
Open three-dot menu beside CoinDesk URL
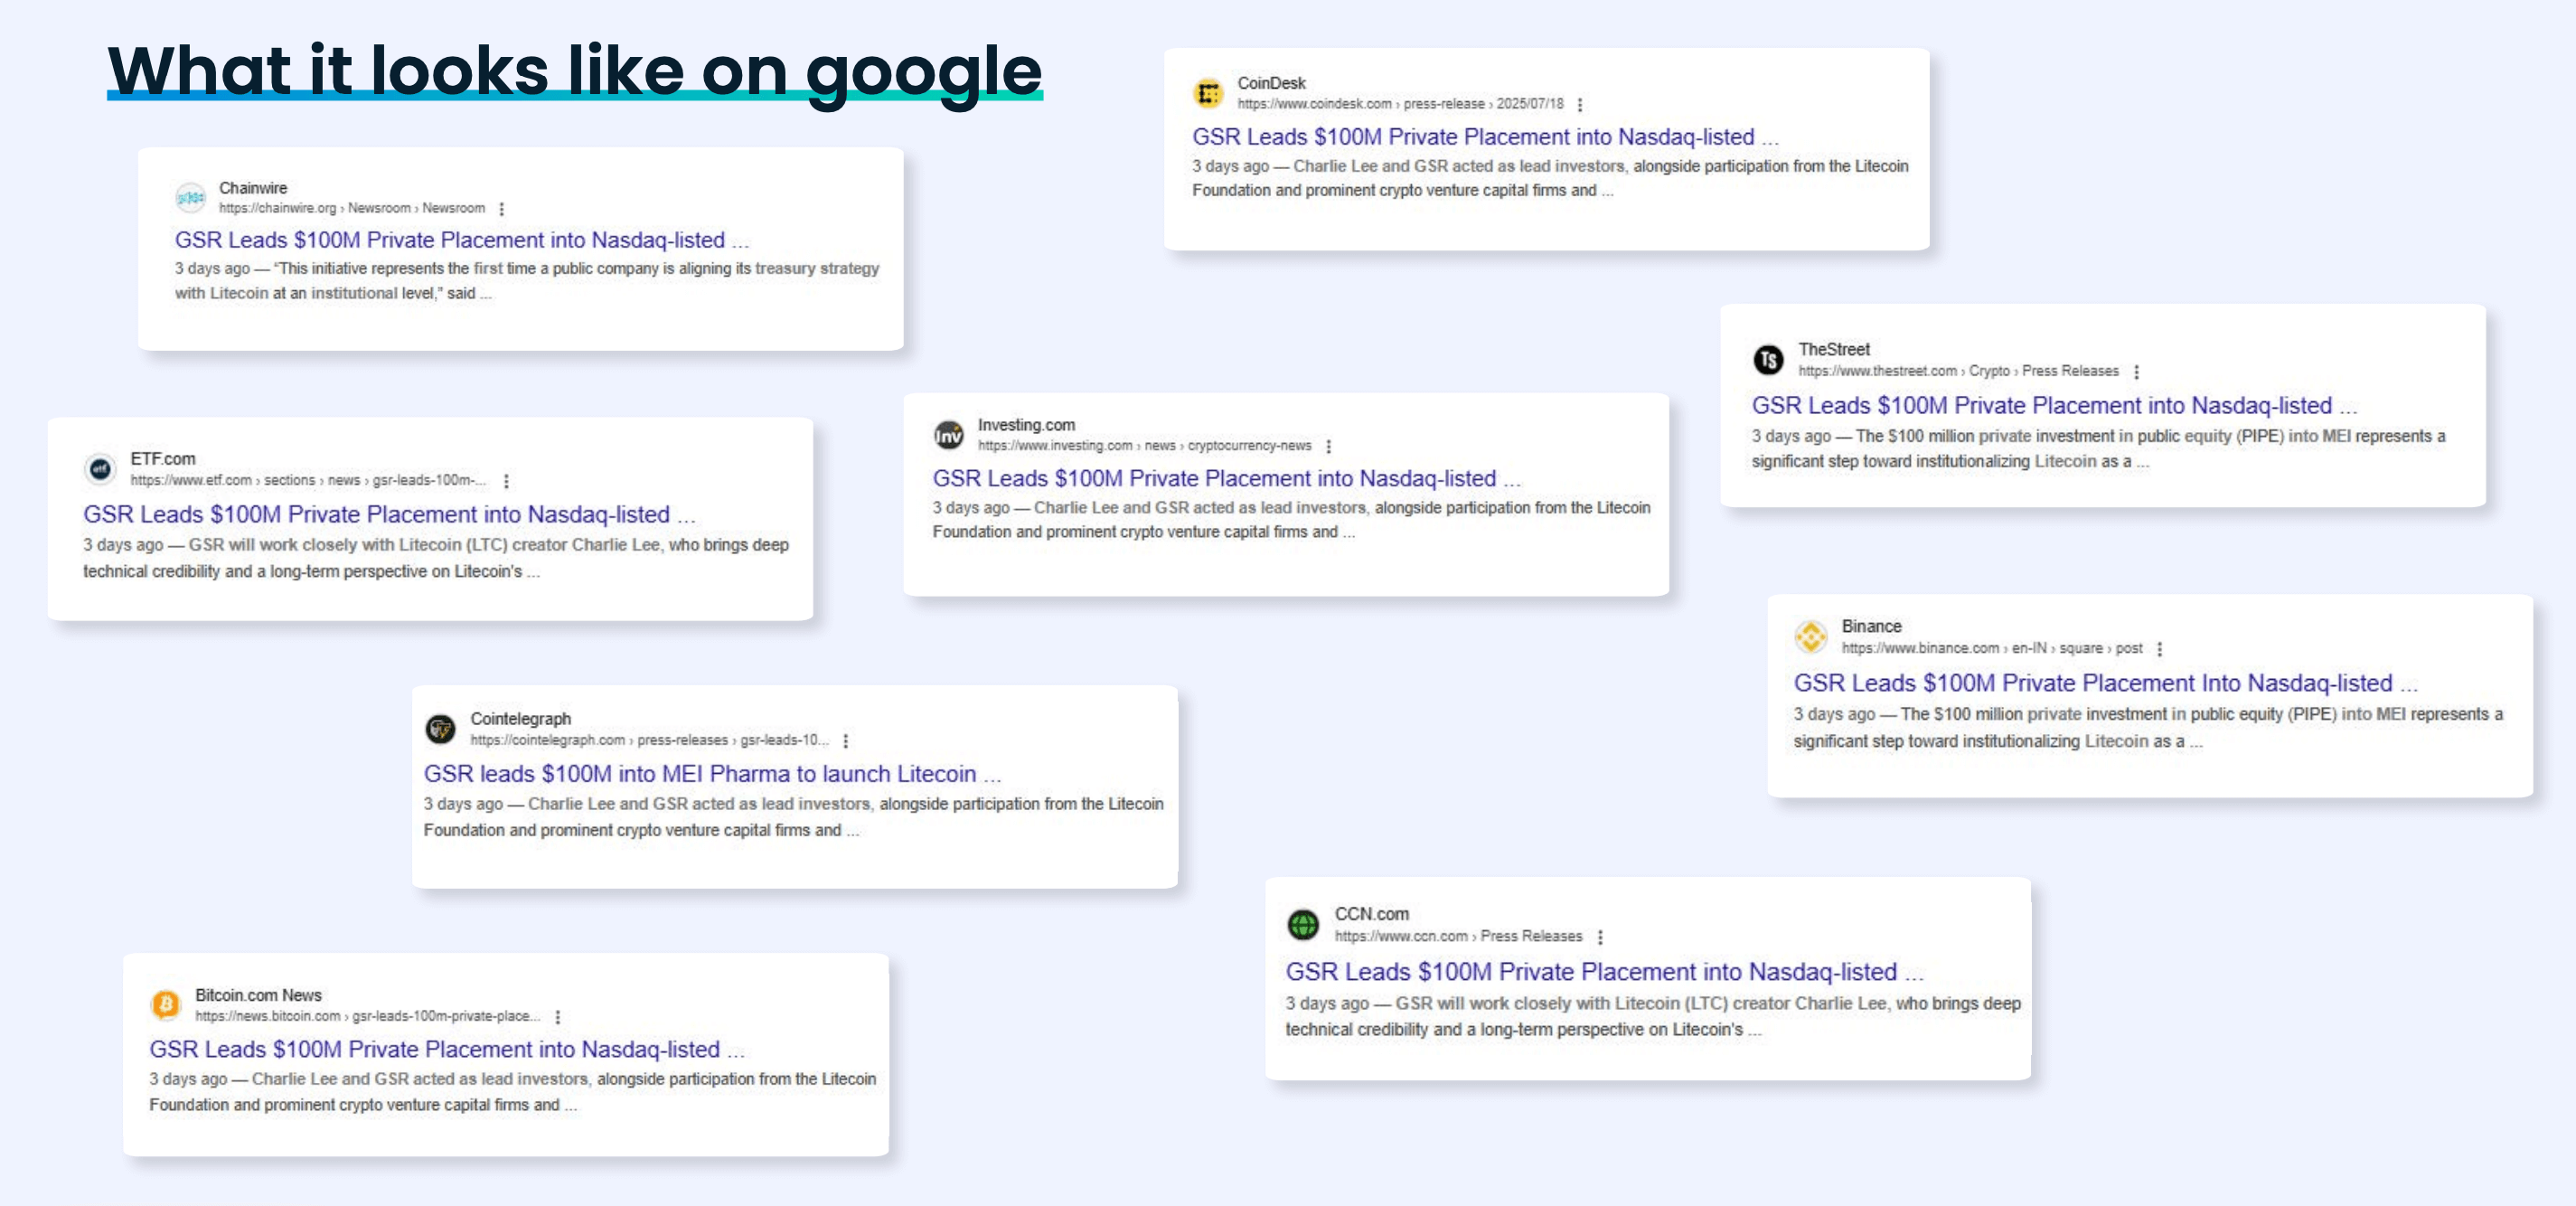click(1580, 105)
